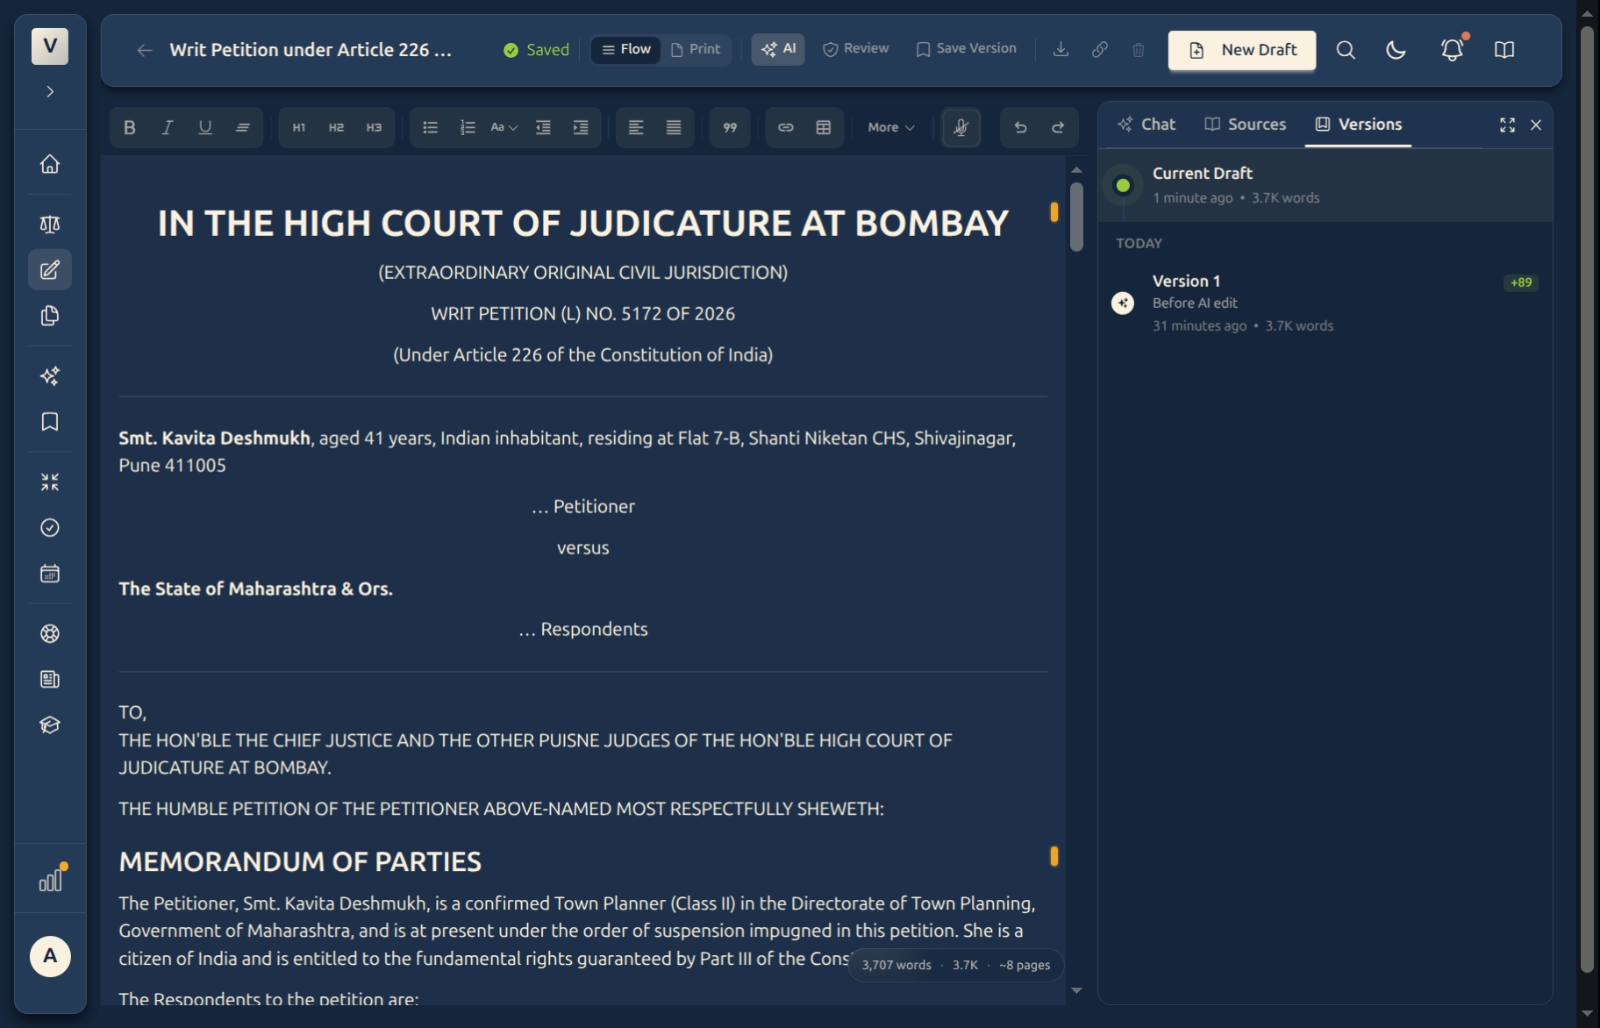Undo the last edit

tap(1020, 127)
